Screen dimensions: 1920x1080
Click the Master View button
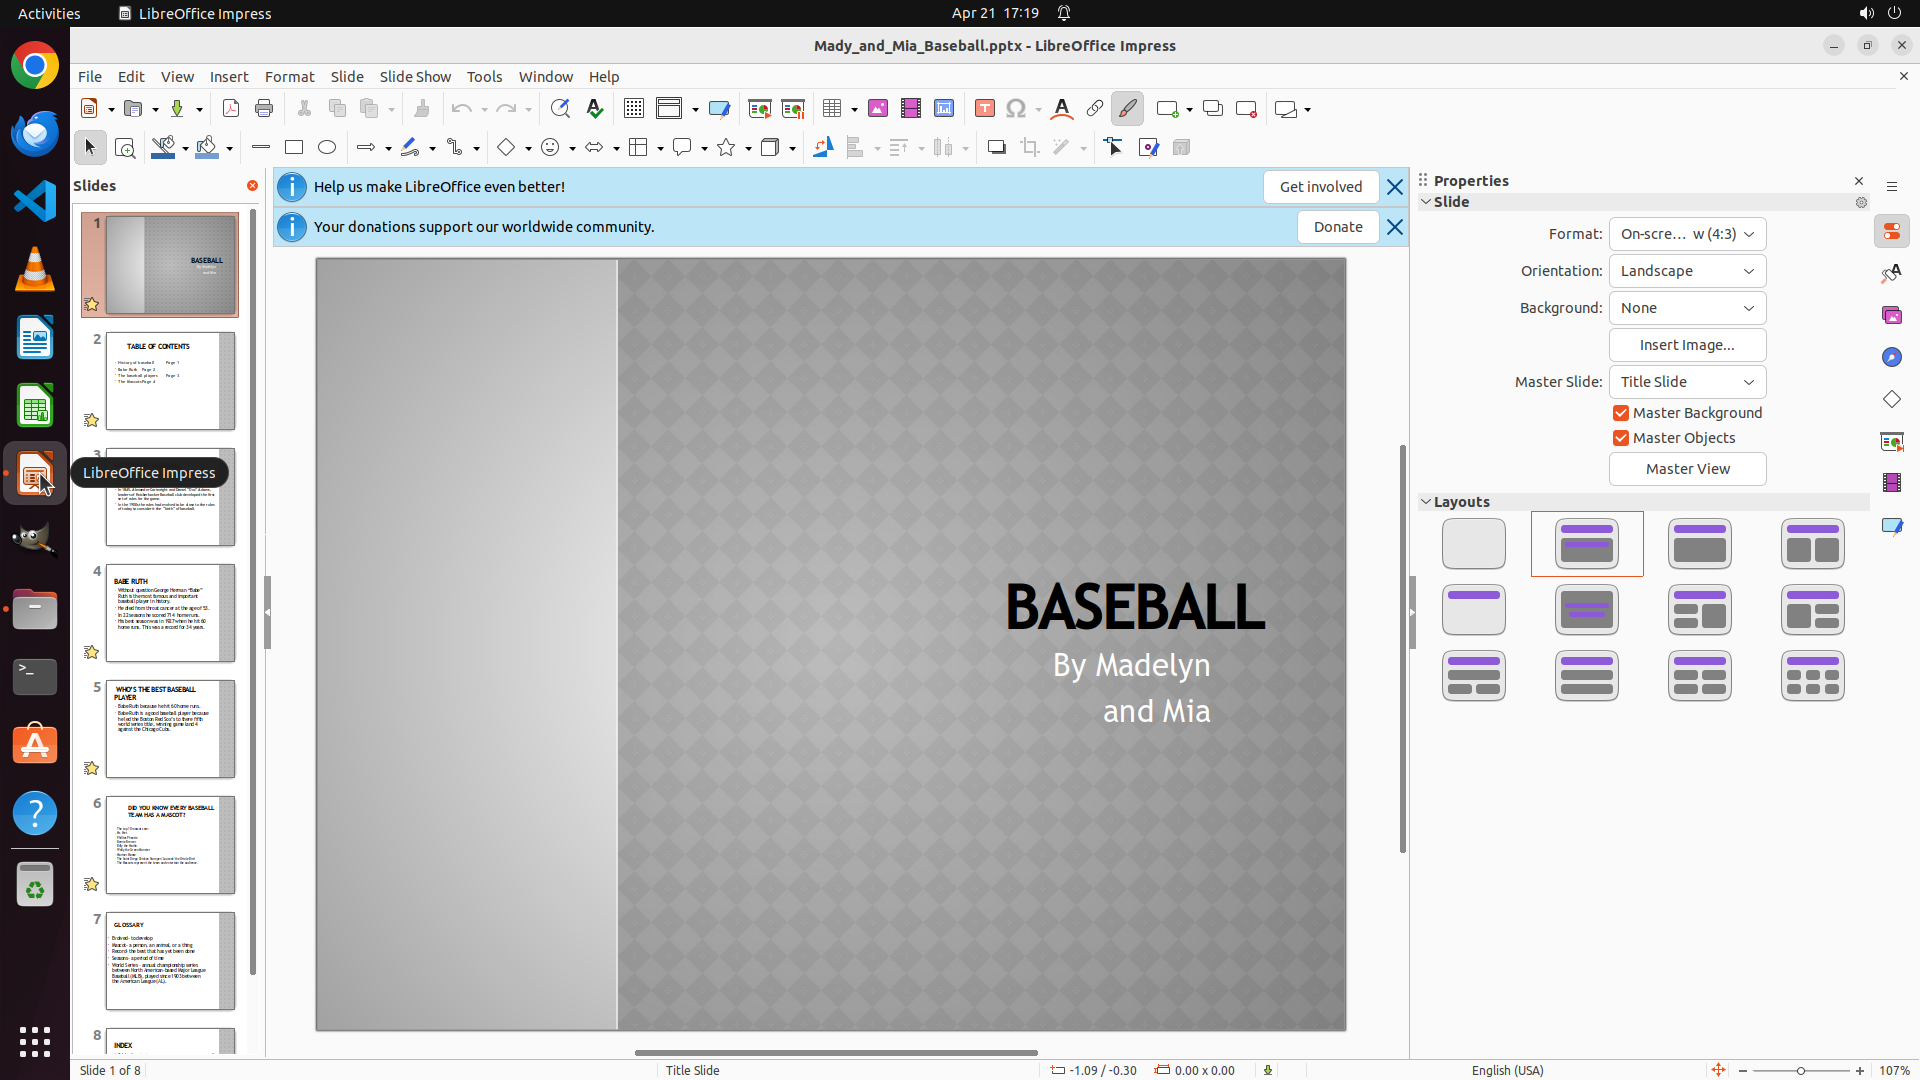pos(1687,469)
